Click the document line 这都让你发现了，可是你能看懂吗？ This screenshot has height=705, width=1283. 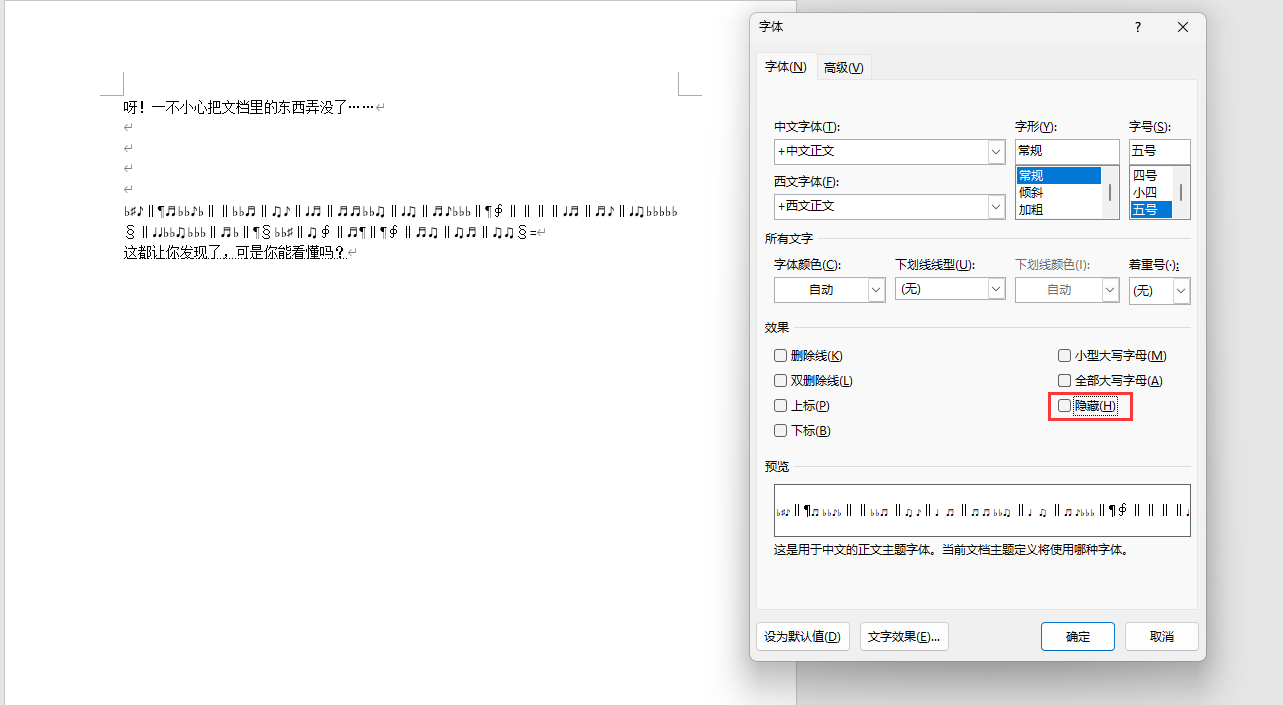pos(234,253)
